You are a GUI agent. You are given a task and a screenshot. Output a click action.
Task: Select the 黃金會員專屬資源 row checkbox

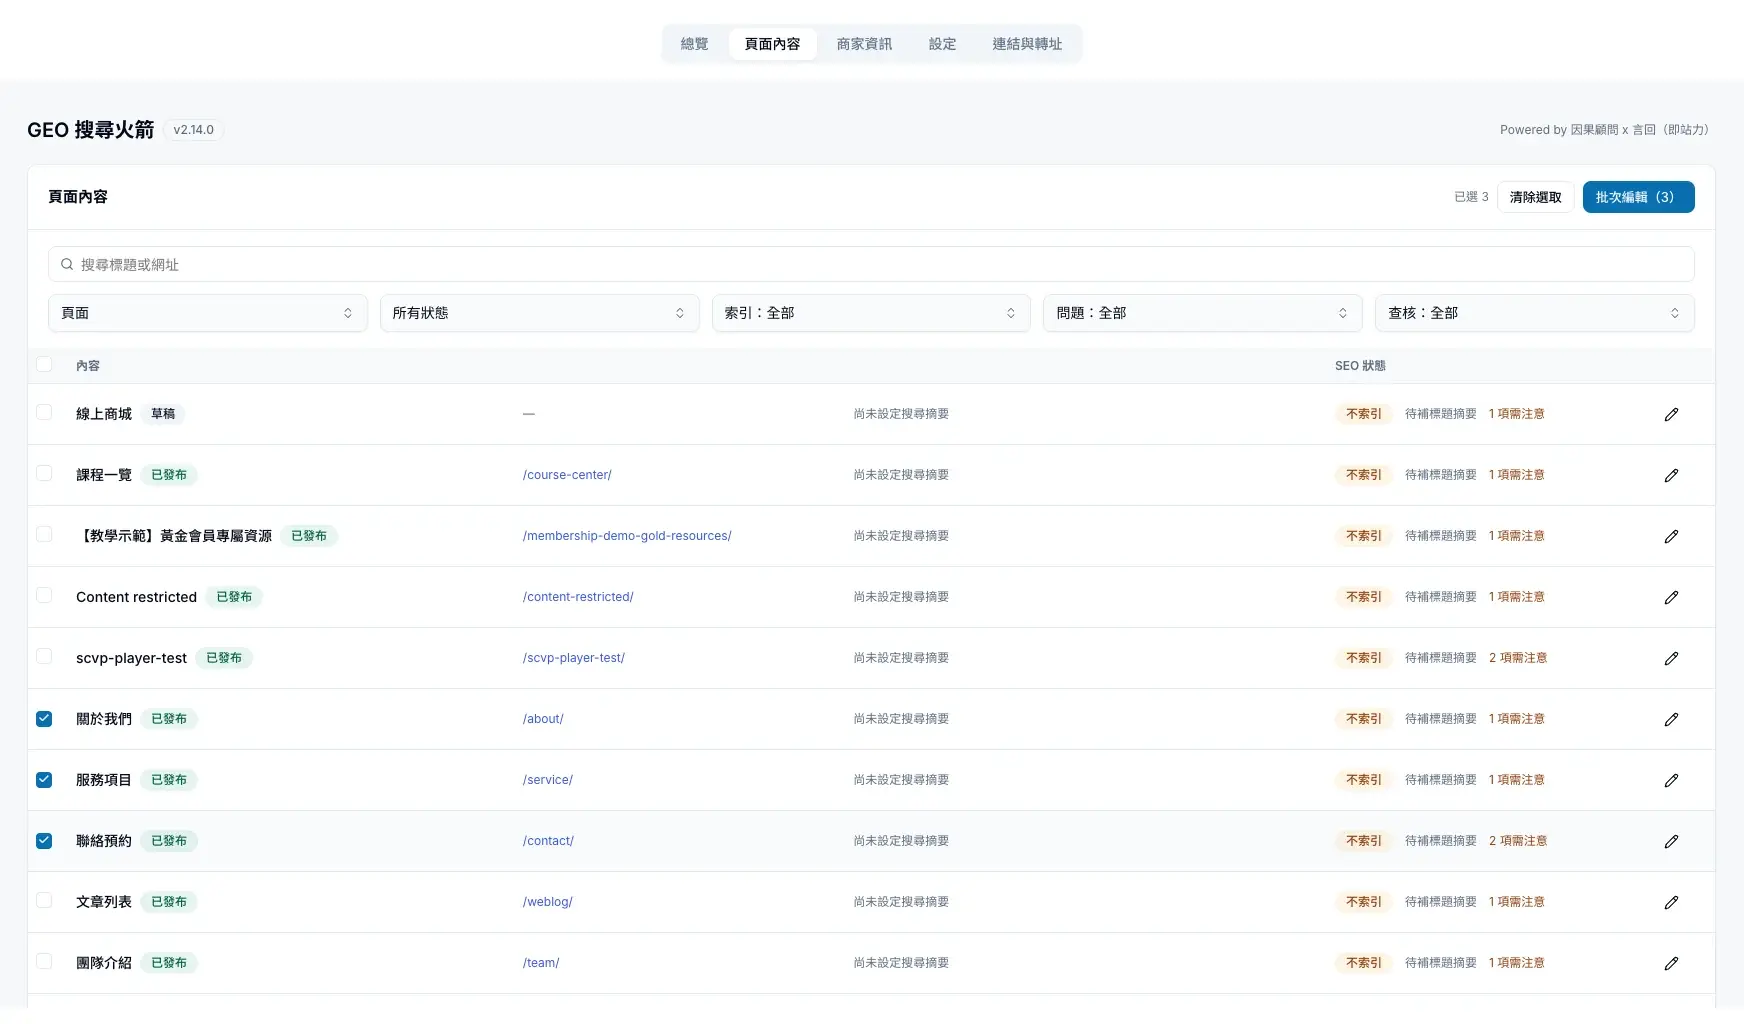point(44,534)
